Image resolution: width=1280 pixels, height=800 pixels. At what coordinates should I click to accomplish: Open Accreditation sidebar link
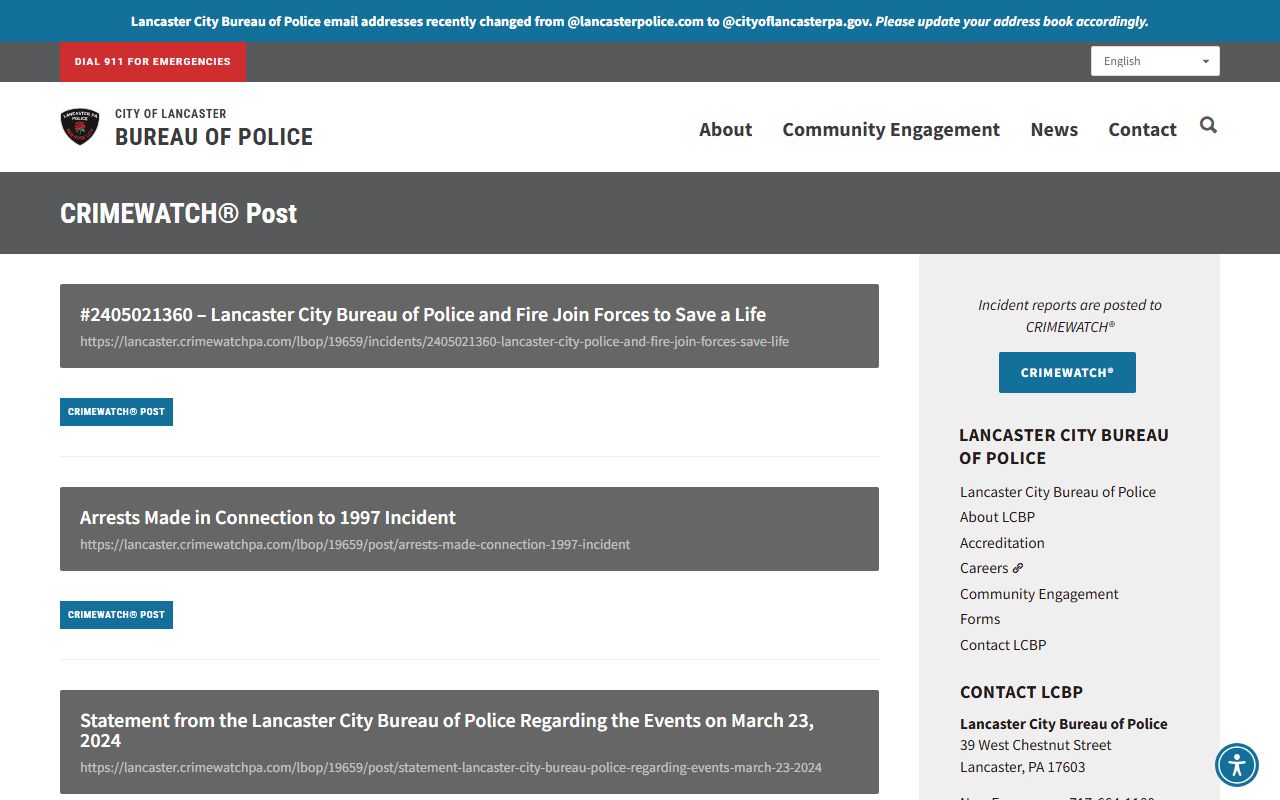[x=1002, y=543]
